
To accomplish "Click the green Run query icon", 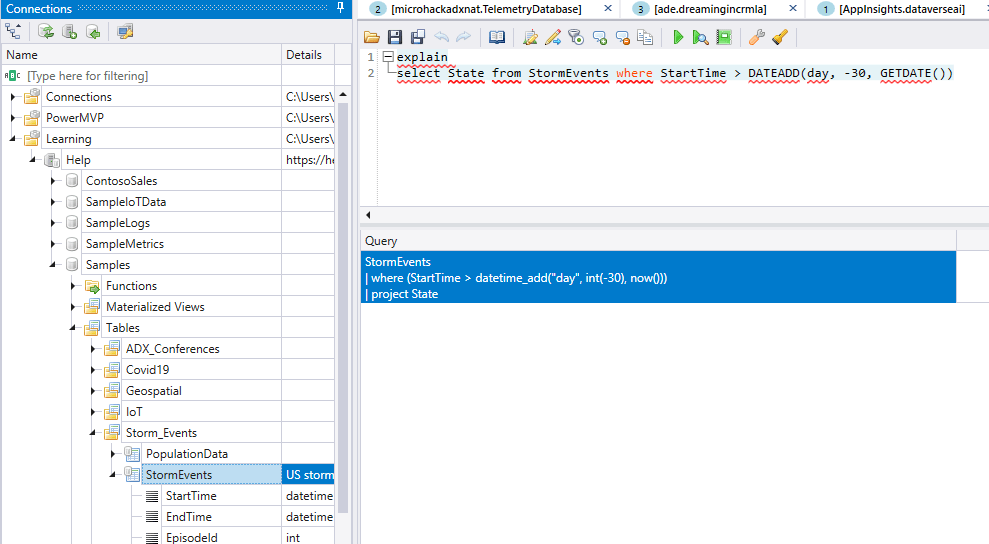I will (678, 37).
